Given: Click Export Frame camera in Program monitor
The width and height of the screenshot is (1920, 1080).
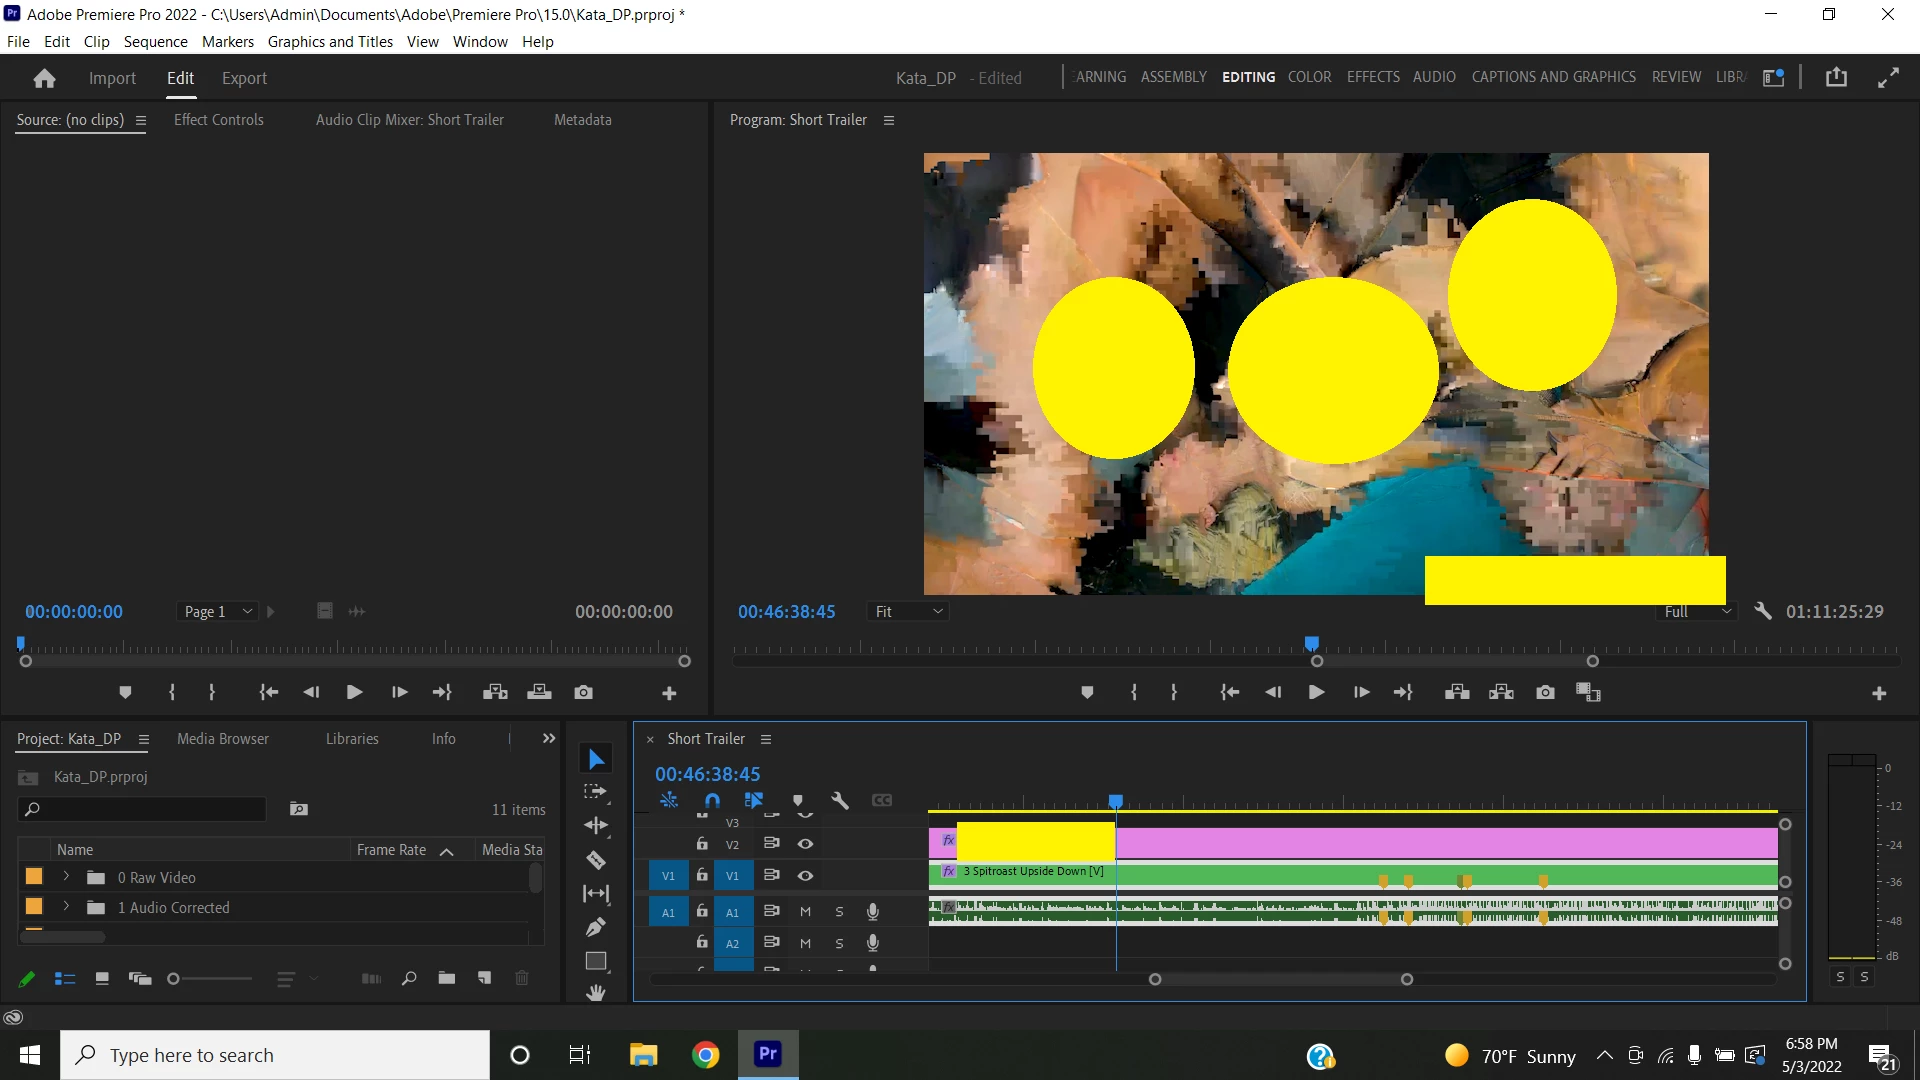Looking at the screenshot, I should [1545, 692].
